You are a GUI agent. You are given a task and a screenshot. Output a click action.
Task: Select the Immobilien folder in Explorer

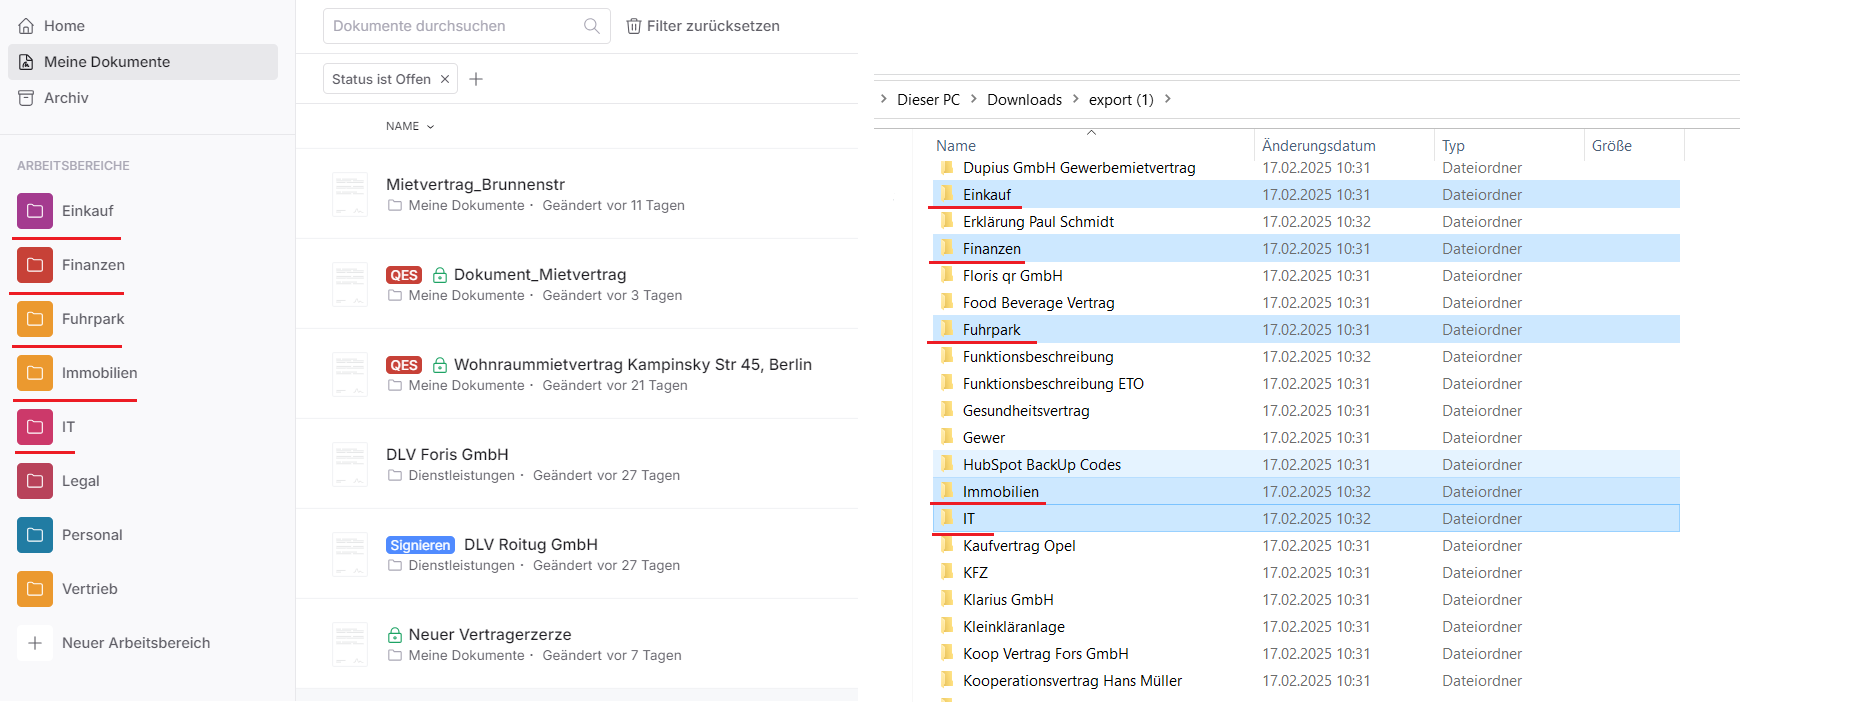1000,492
